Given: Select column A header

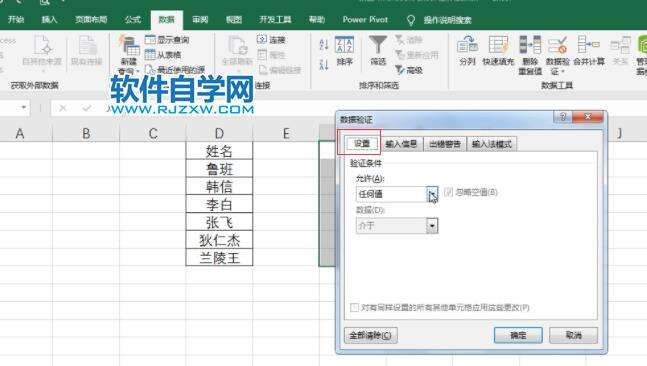Looking at the screenshot, I should 20,133.
